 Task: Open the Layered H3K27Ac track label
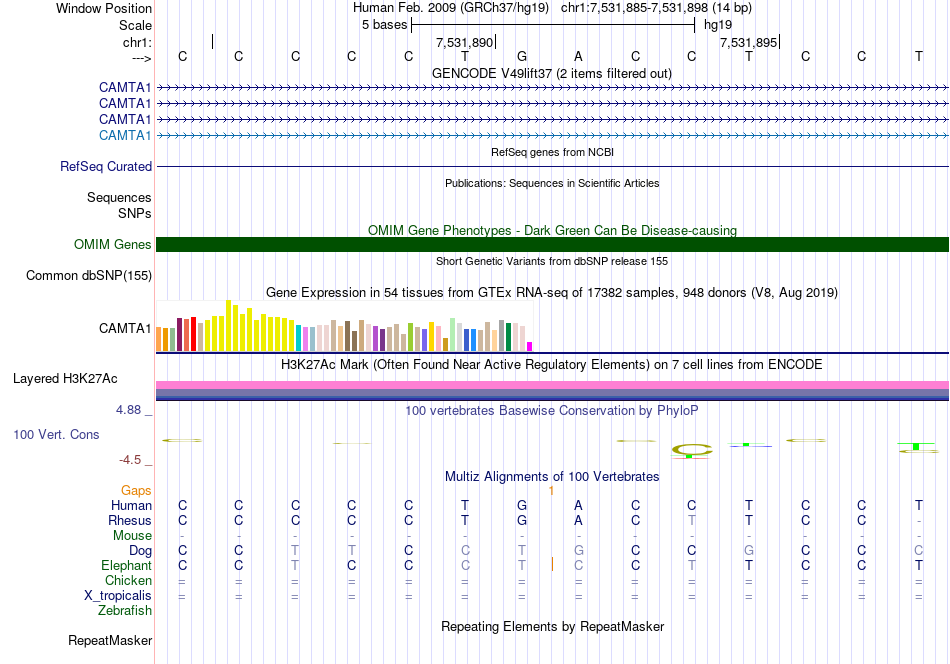[65, 378]
